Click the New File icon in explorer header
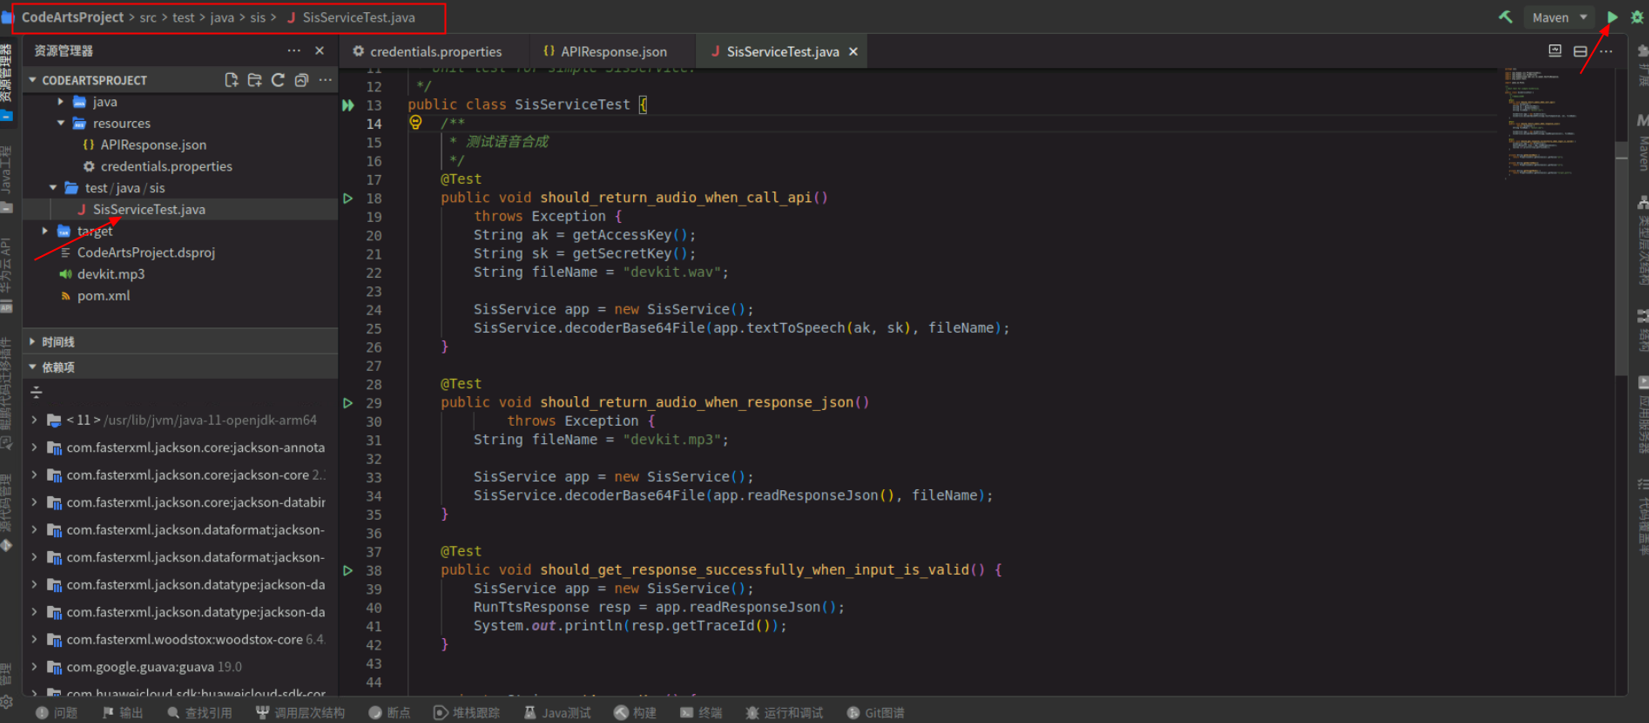Viewport: 1649px width, 723px height. click(x=231, y=80)
